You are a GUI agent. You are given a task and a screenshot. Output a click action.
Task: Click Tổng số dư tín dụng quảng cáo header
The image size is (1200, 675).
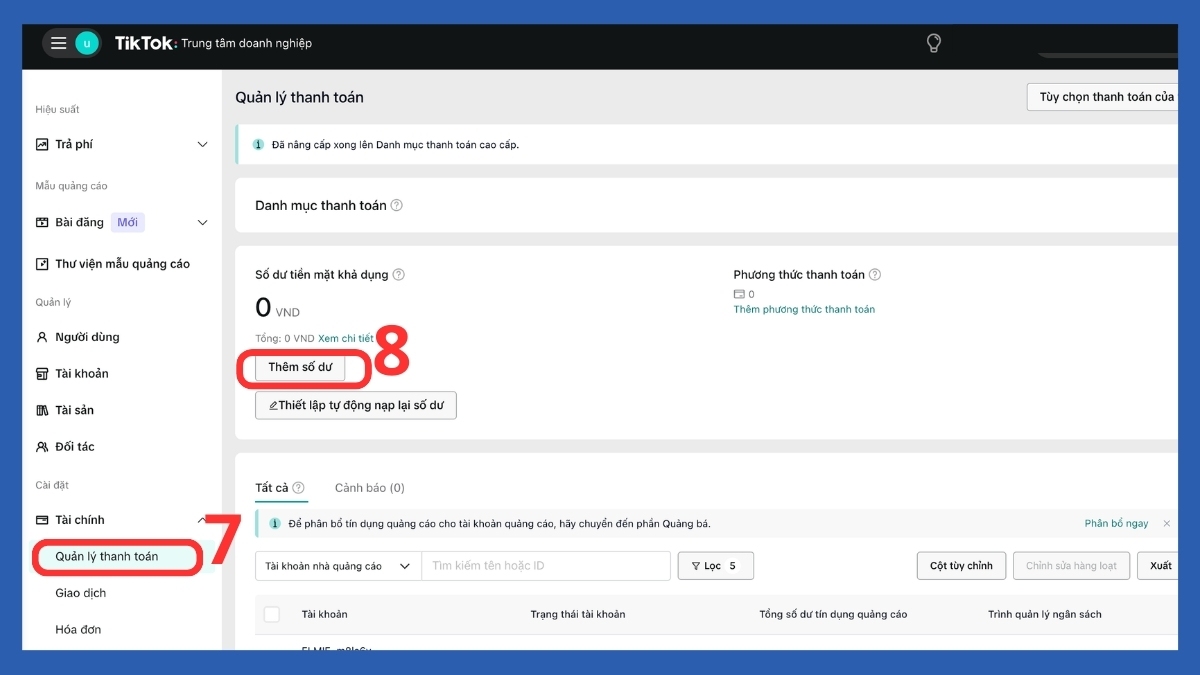pos(833,614)
